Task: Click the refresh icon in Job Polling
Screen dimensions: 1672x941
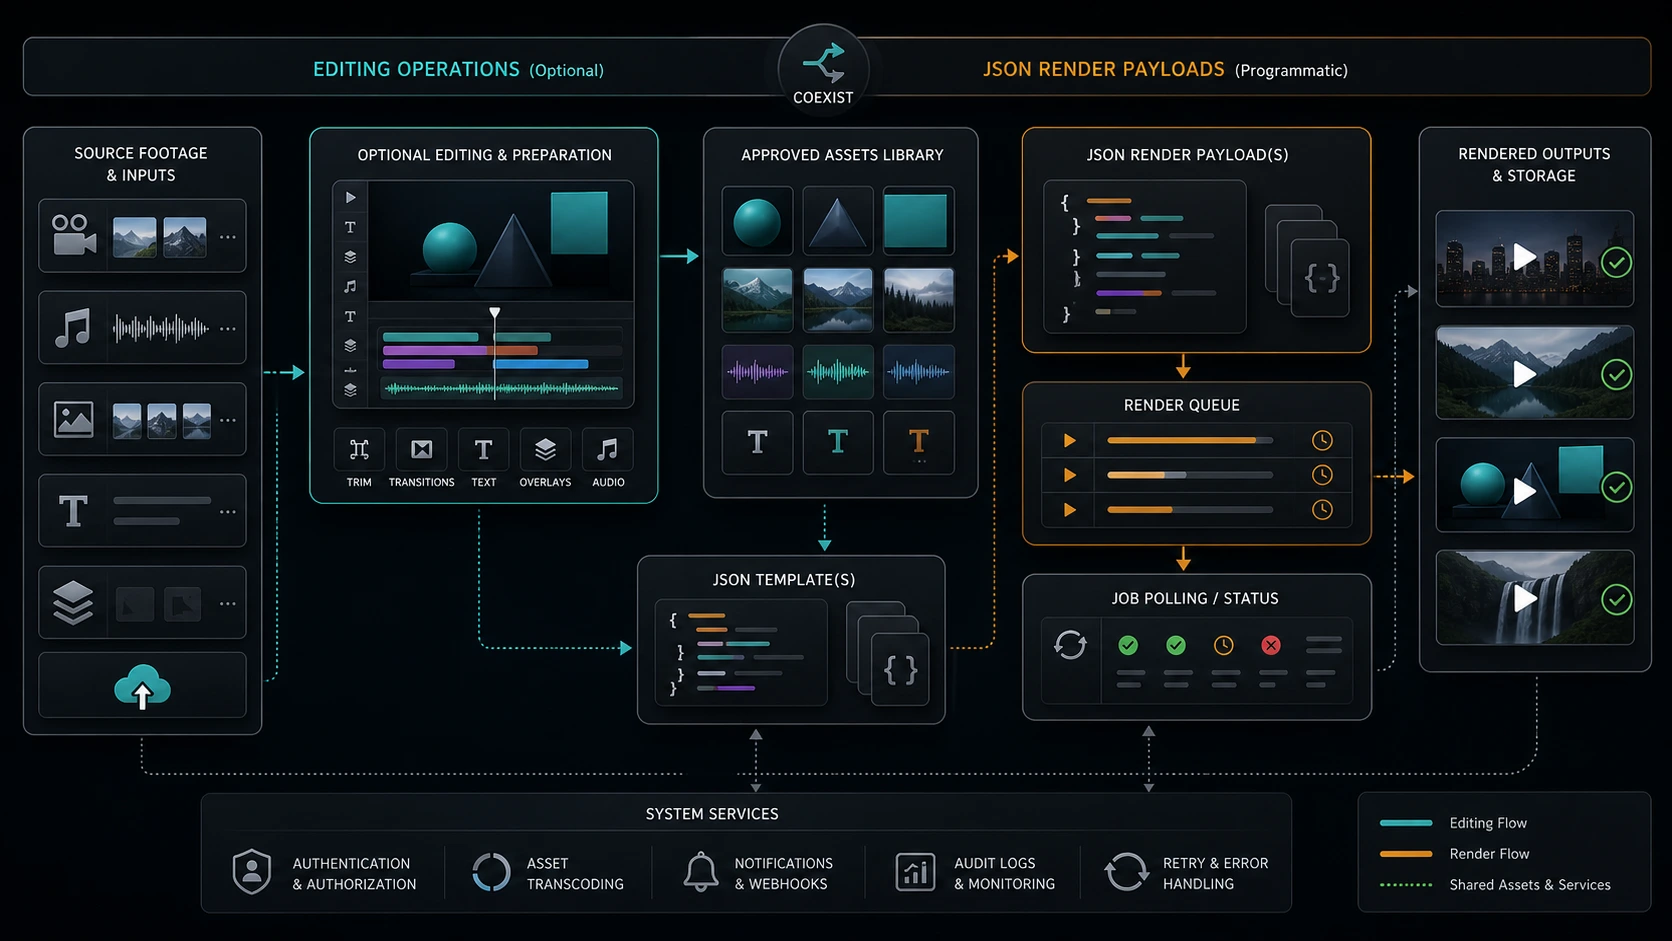Action: pyautogui.click(x=1070, y=645)
